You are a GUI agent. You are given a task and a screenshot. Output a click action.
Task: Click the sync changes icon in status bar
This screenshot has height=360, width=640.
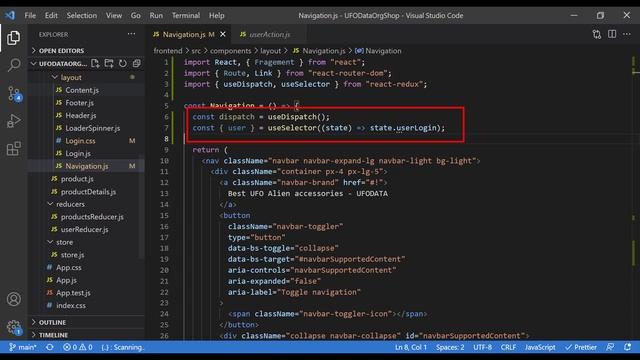[50, 347]
